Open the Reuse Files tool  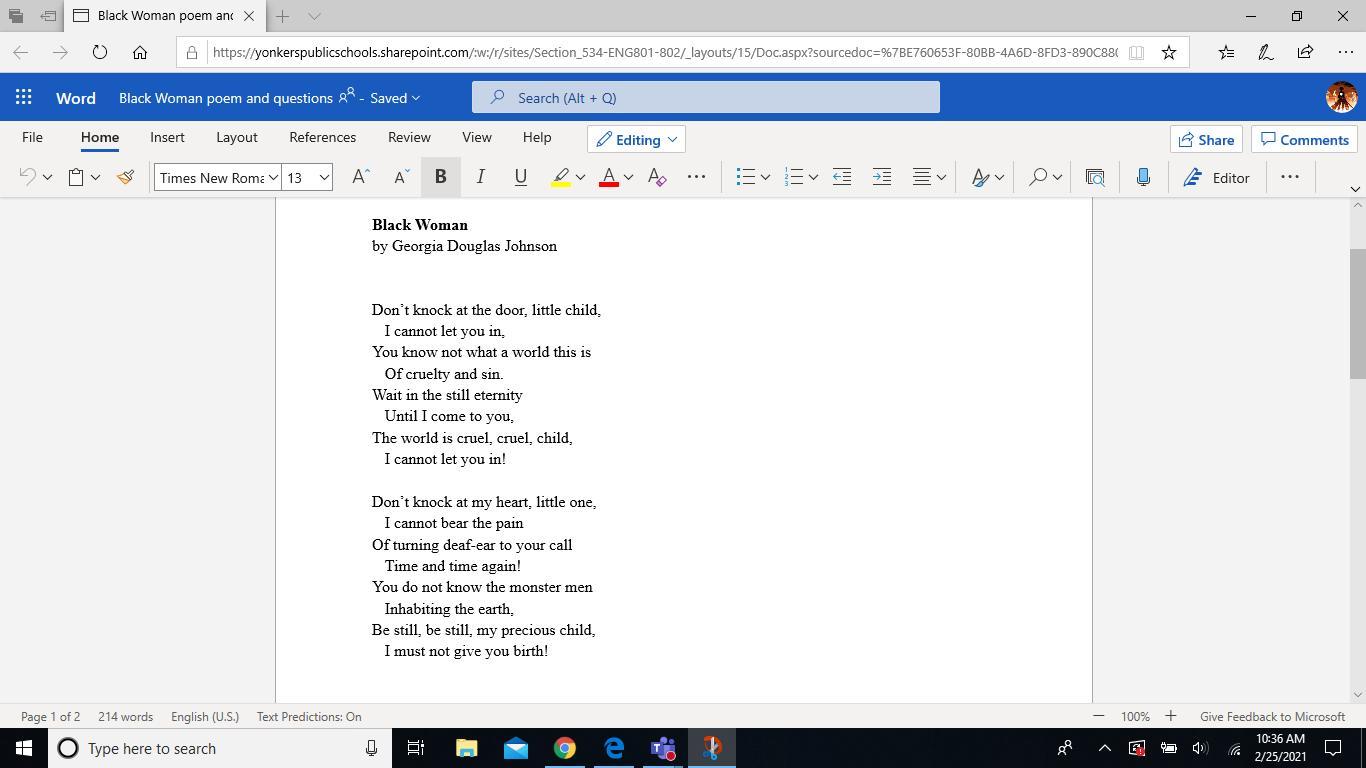(1095, 177)
